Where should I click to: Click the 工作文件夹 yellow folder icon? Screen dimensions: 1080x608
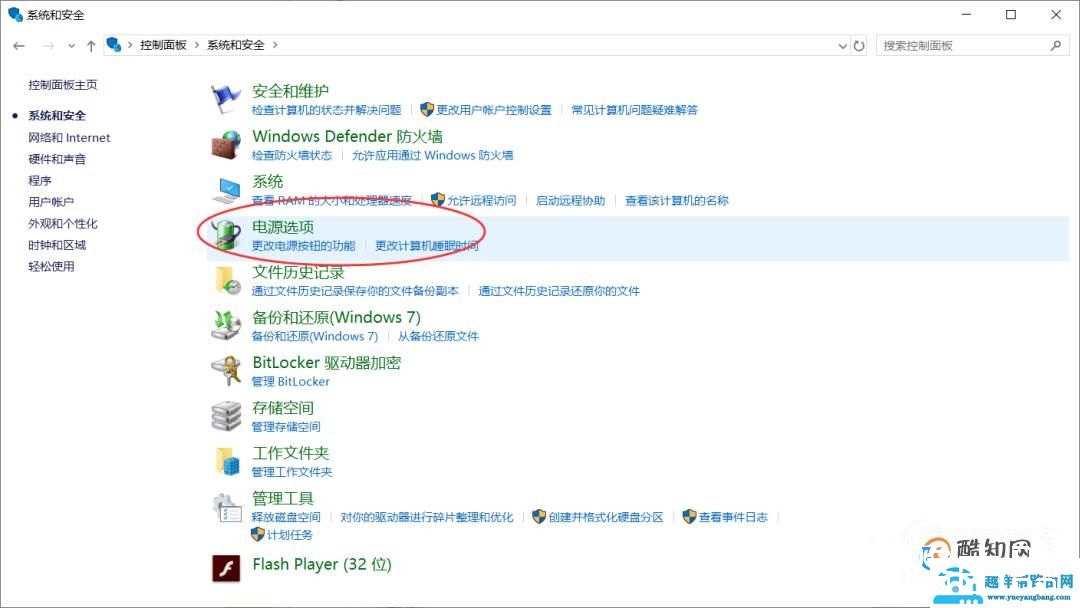tap(226, 459)
